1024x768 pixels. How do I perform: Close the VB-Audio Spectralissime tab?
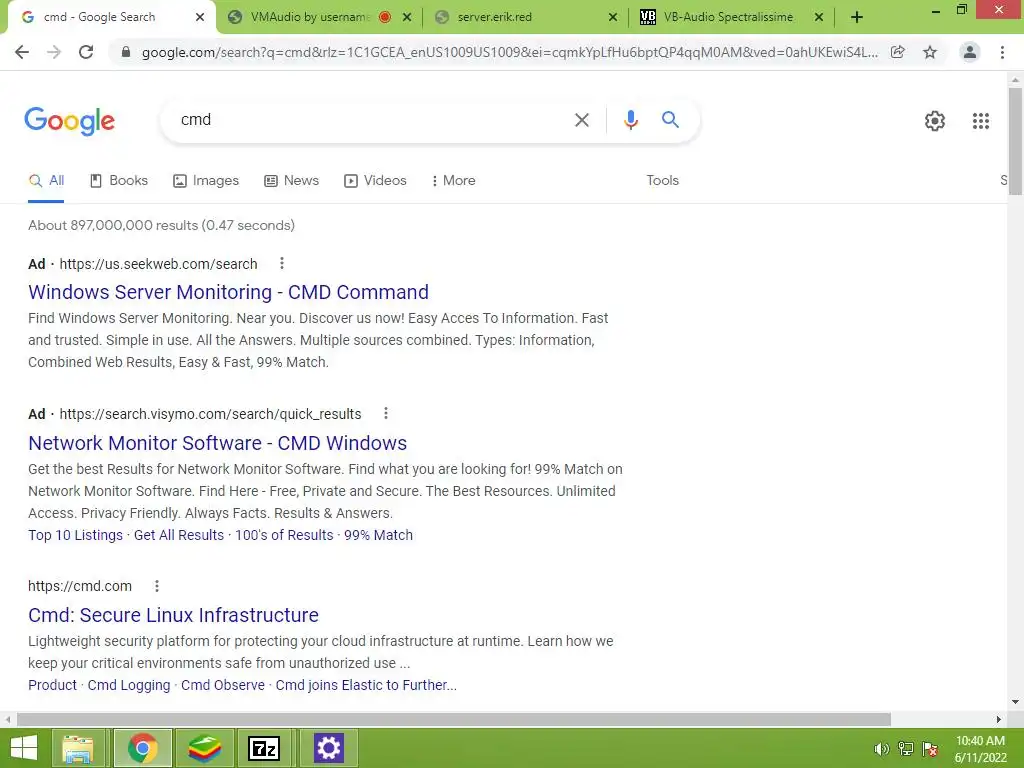pyautogui.click(x=819, y=18)
